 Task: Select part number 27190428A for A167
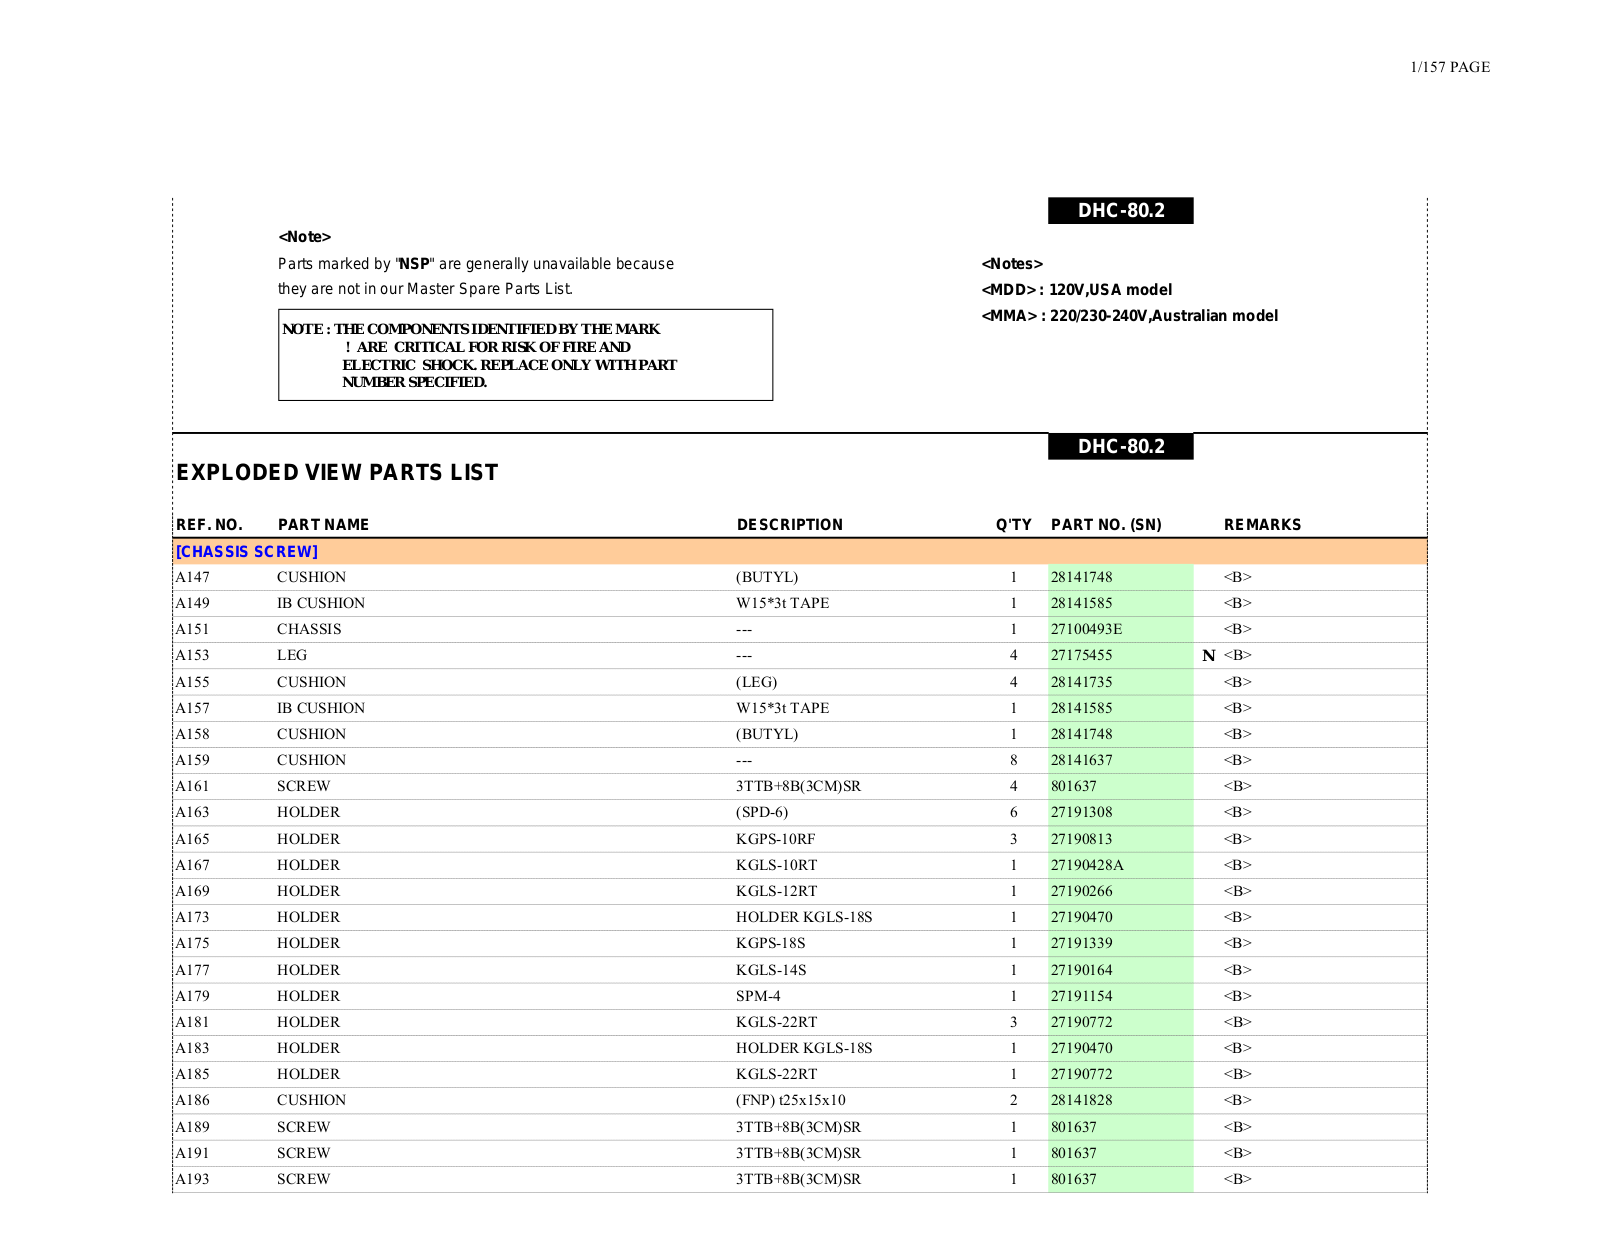pyautogui.click(x=1087, y=865)
